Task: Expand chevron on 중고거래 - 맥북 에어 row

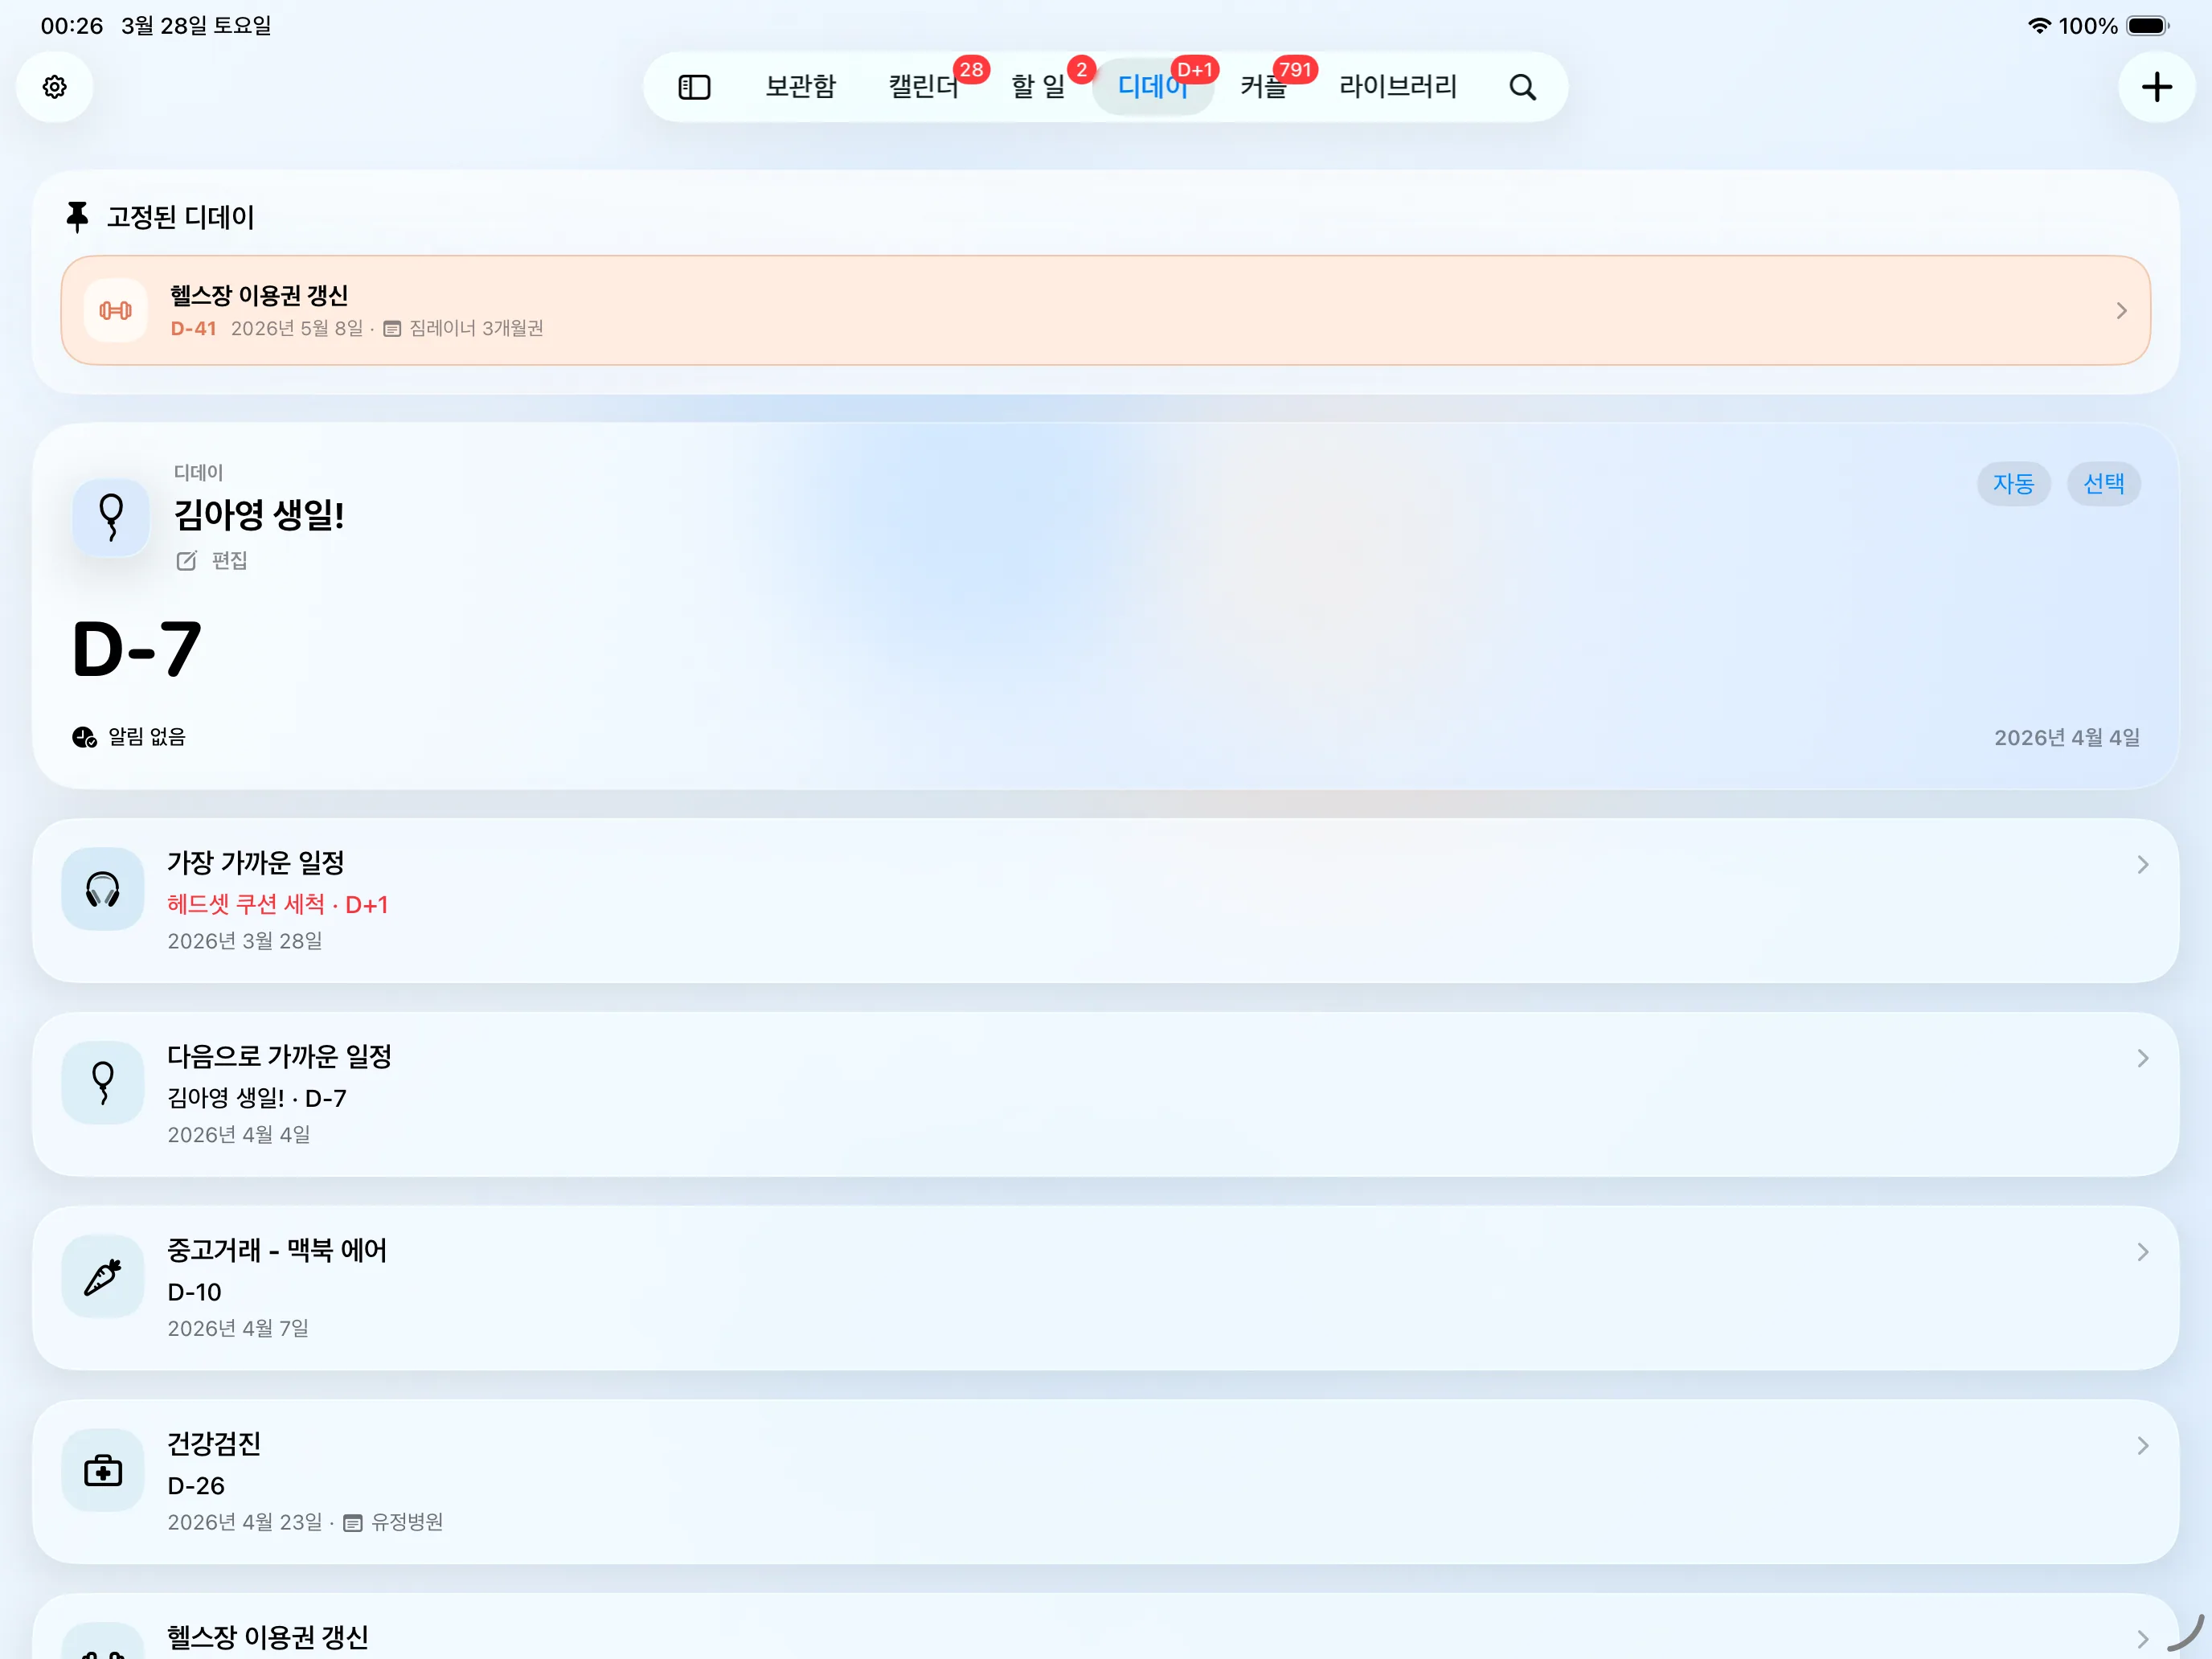Action: [2142, 1252]
